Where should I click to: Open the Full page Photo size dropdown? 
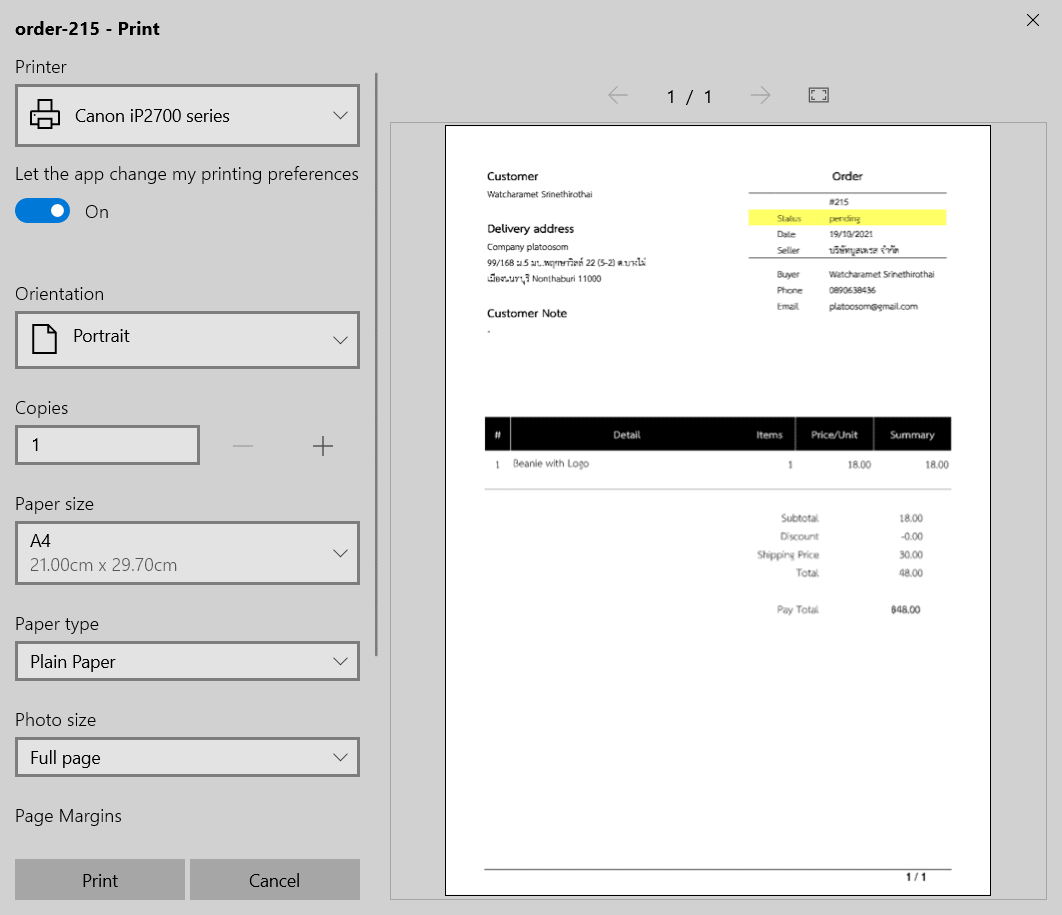click(187, 757)
